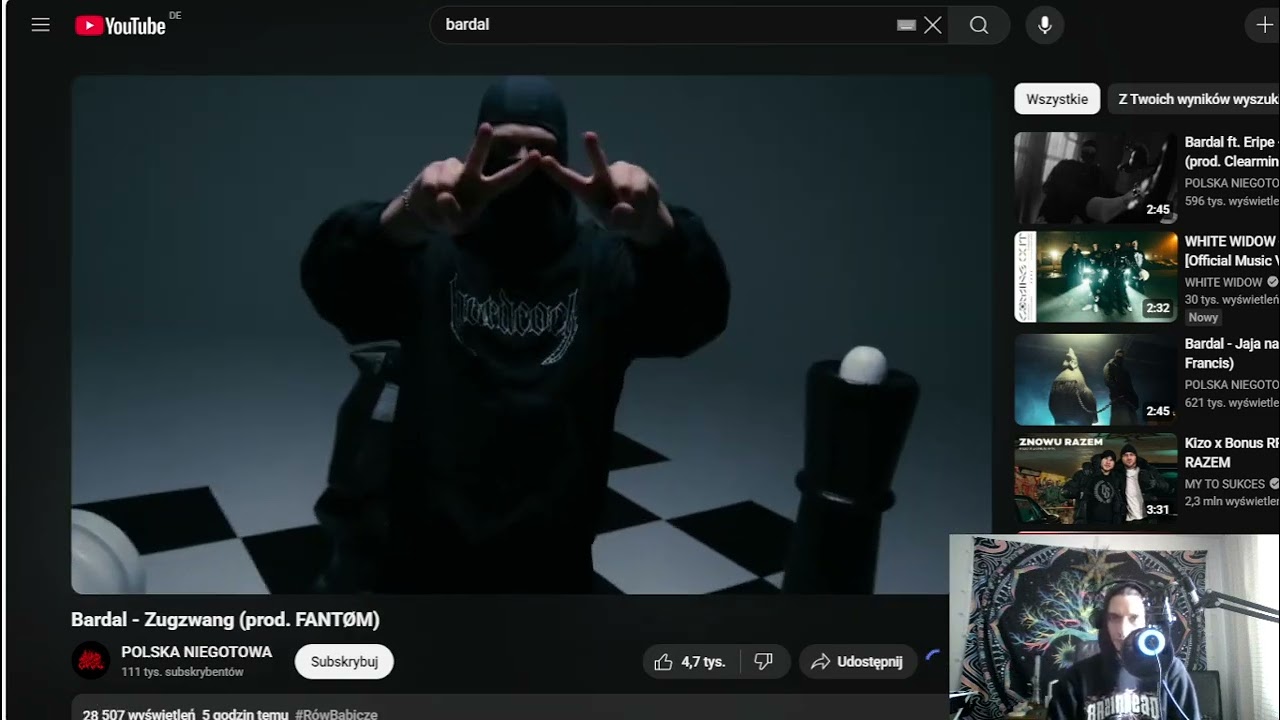1280x720 pixels.
Task: Share the video via Udostępnij
Action: tap(858, 661)
